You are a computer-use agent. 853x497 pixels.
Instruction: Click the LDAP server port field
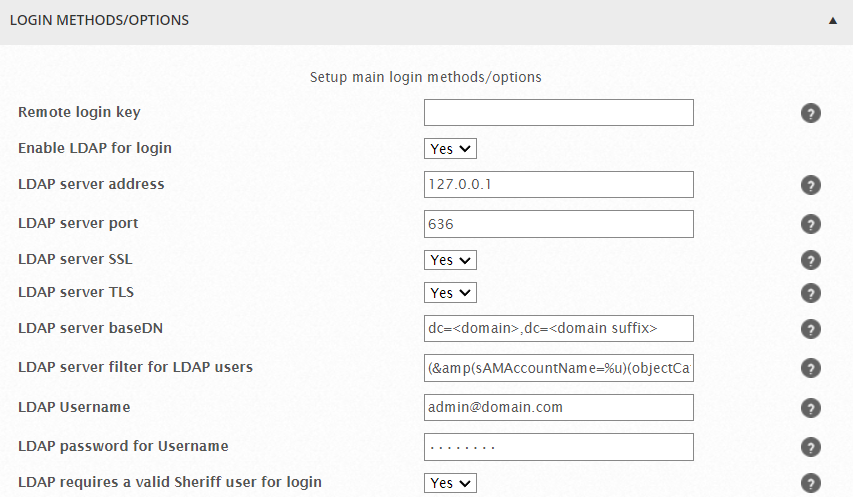pyautogui.click(x=559, y=224)
